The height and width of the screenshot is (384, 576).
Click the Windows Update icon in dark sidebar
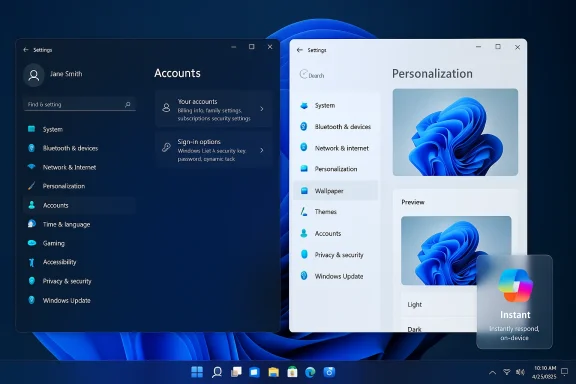click(32, 300)
